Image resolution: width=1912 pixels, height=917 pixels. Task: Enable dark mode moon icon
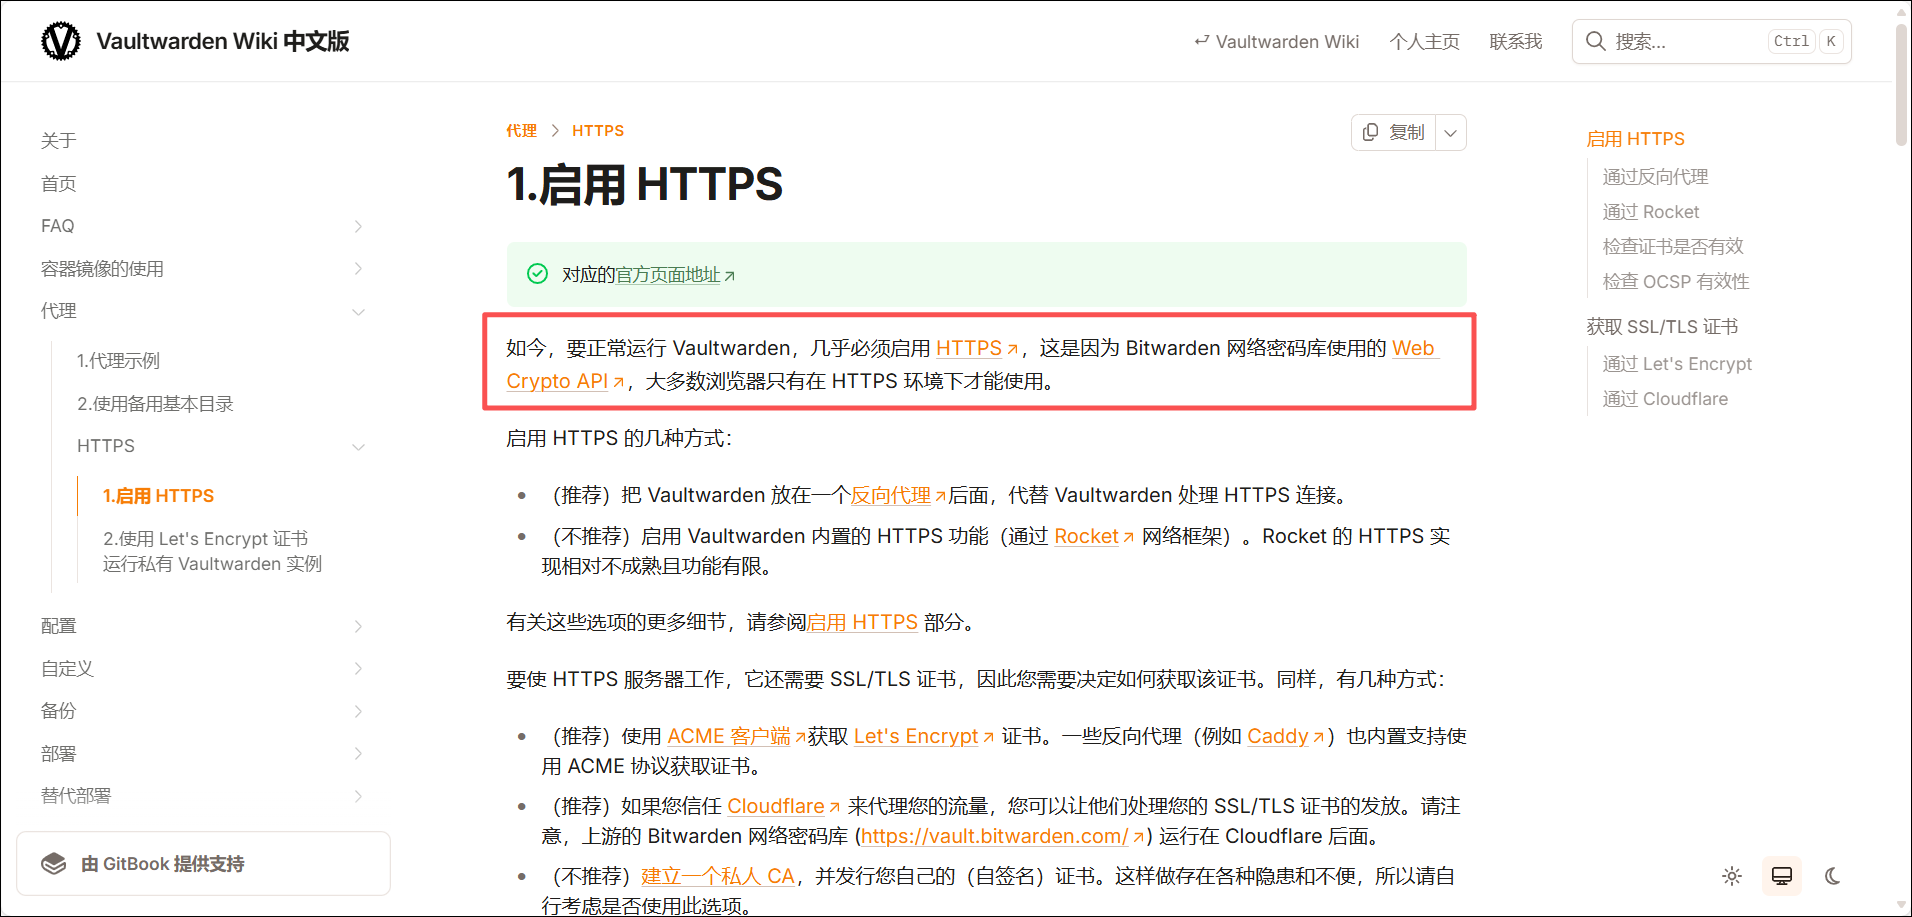click(1832, 876)
